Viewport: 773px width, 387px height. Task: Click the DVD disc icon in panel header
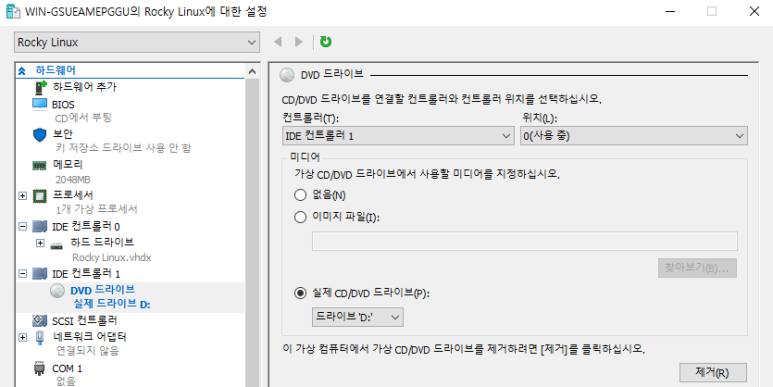[286, 75]
